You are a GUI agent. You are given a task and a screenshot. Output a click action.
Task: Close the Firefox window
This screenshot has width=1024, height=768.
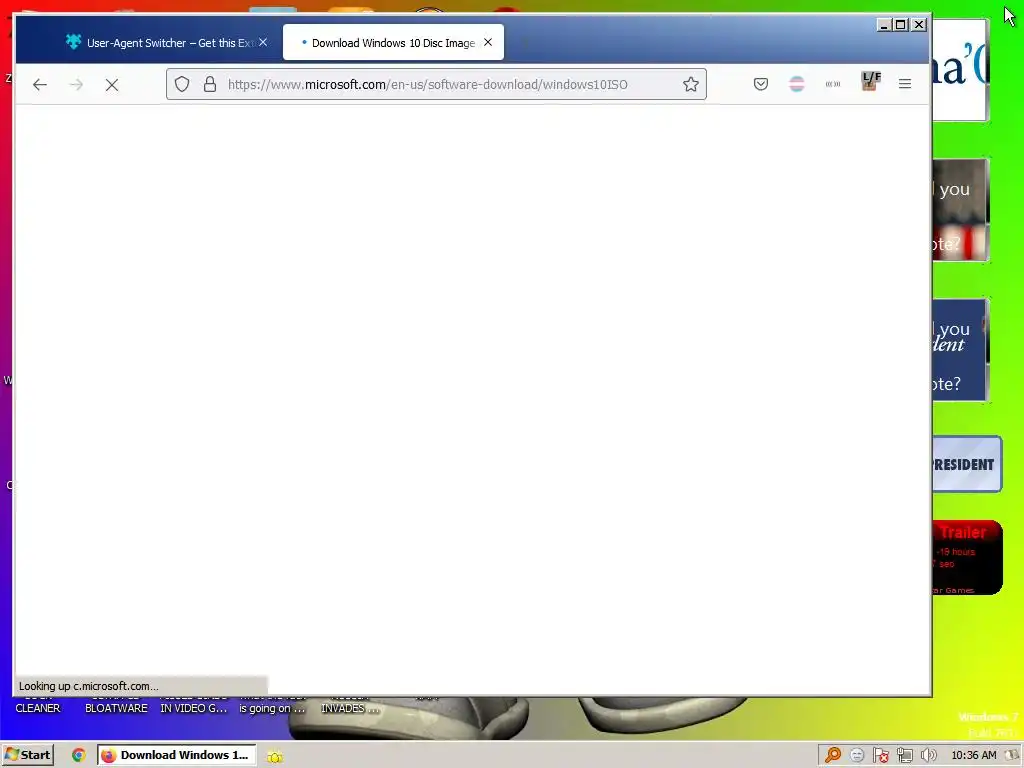pyautogui.click(x=918, y=25)
